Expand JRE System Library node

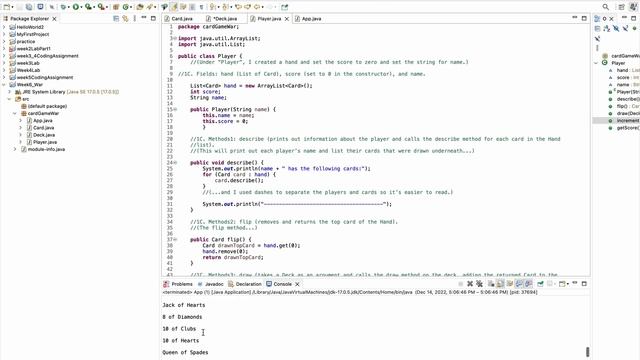[9, 92]
